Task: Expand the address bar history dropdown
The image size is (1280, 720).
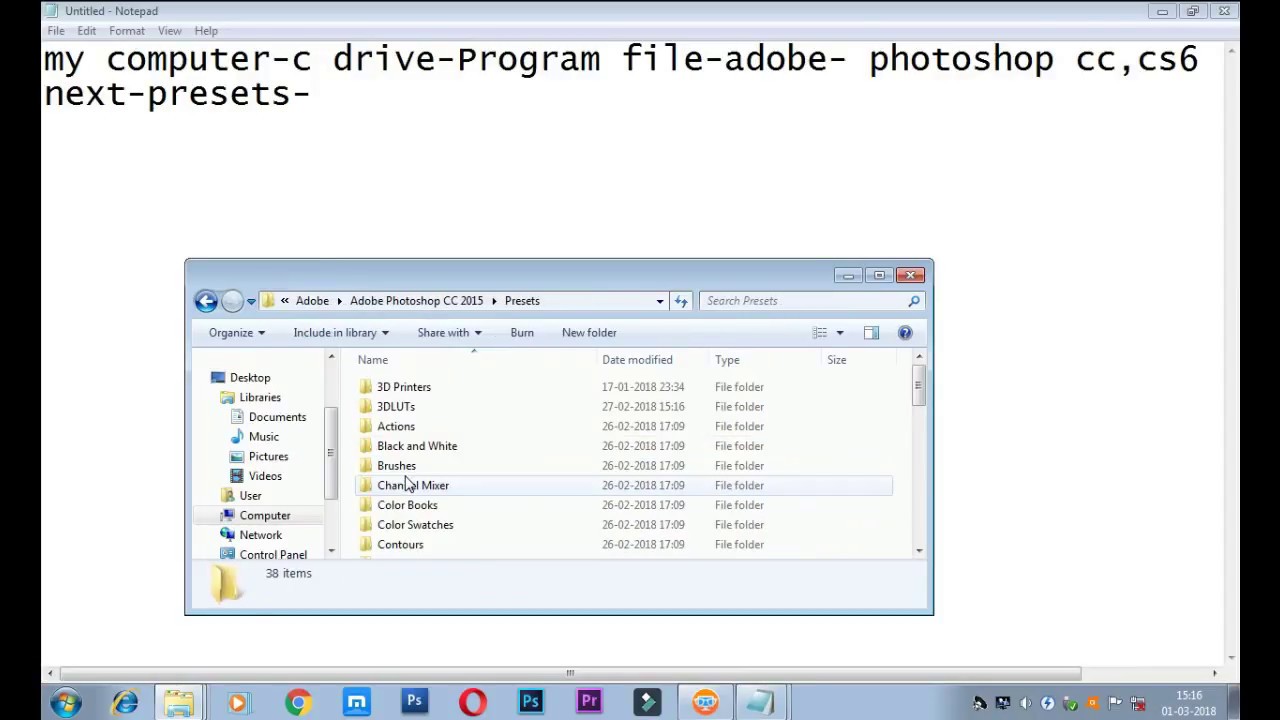Action: click(660, 301)
